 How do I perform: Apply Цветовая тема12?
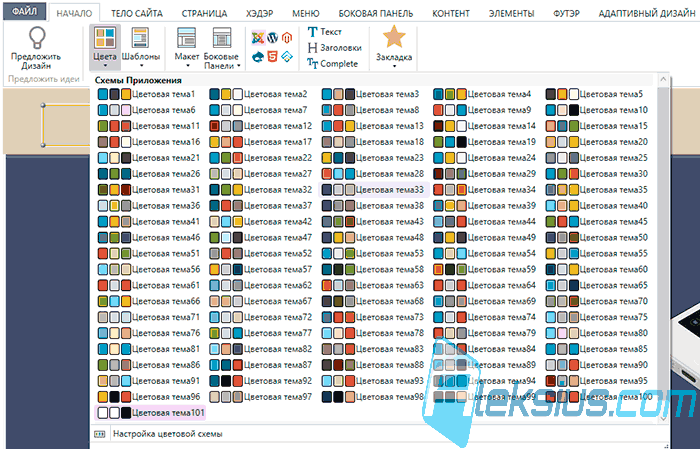(x=261, y=126)
